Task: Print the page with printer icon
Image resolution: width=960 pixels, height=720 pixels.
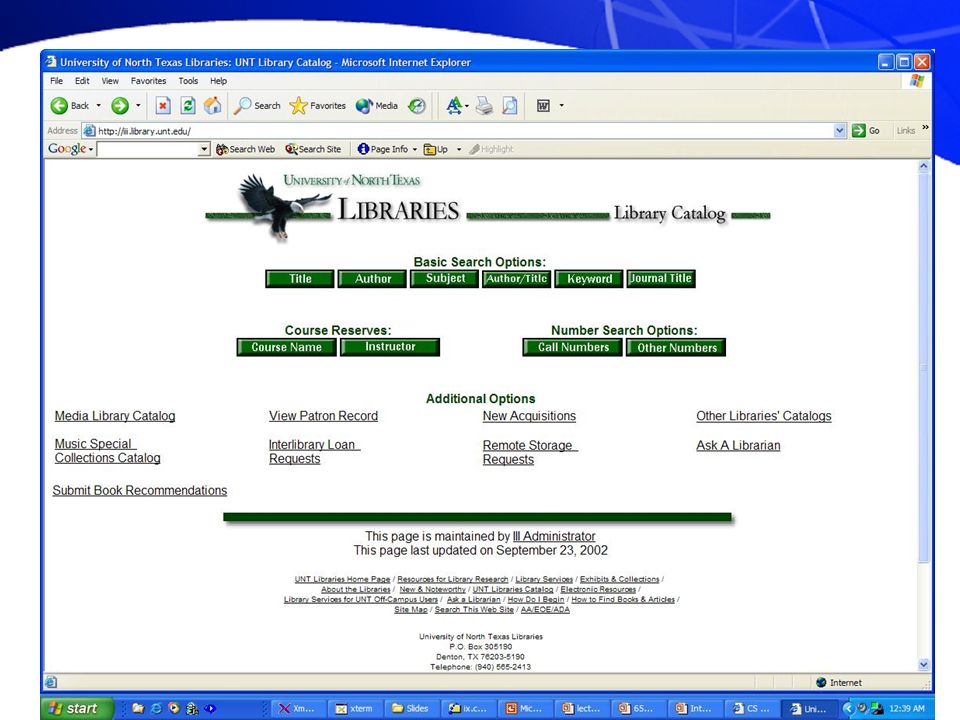Action: pyautogui.click(x=484, y=106)
